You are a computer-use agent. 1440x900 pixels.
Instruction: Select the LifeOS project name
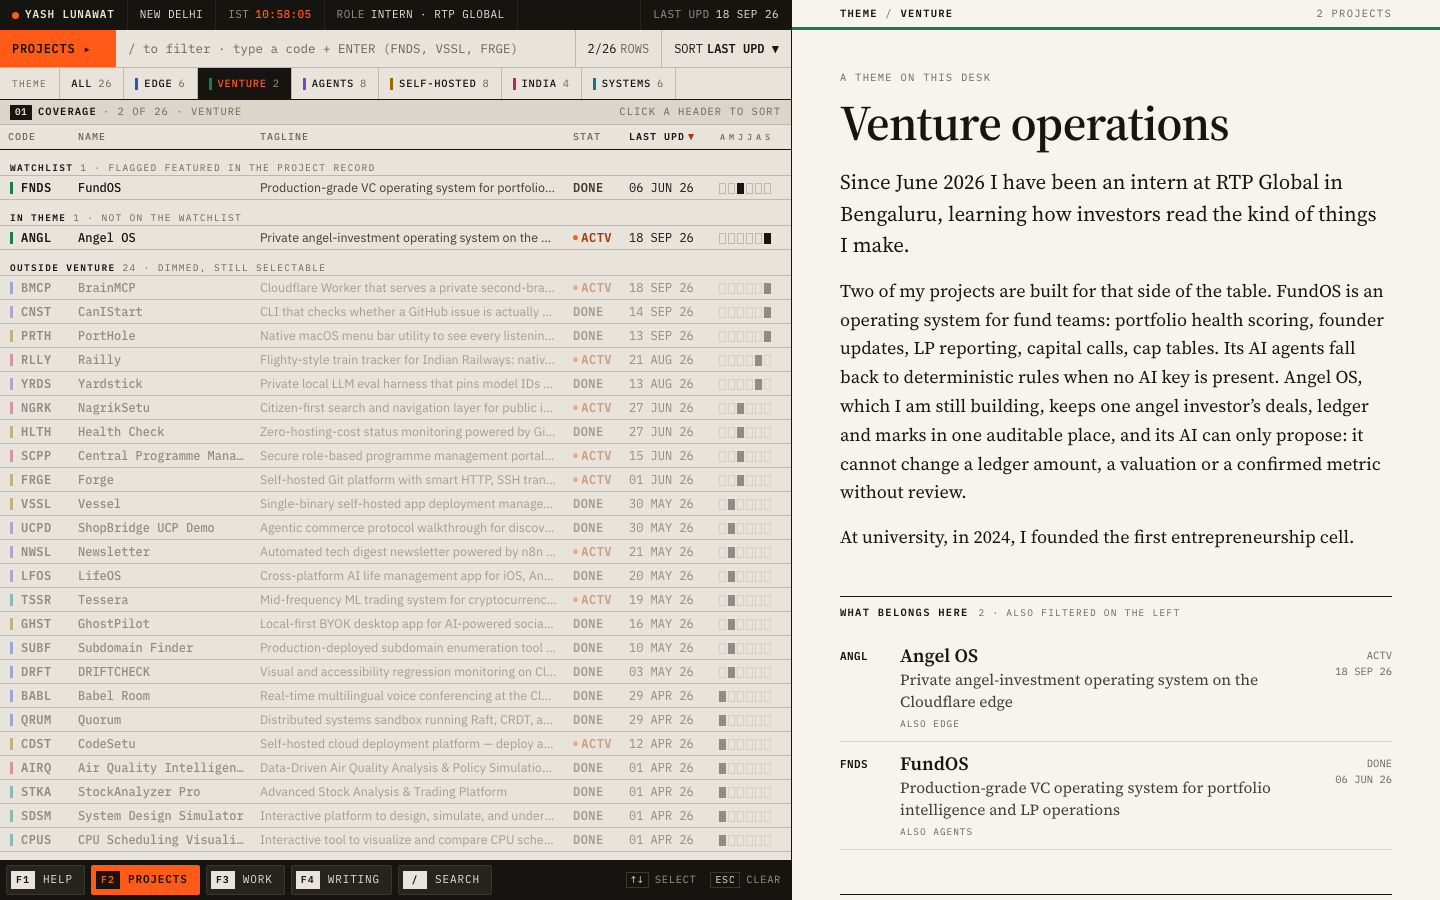click(99, 576)
